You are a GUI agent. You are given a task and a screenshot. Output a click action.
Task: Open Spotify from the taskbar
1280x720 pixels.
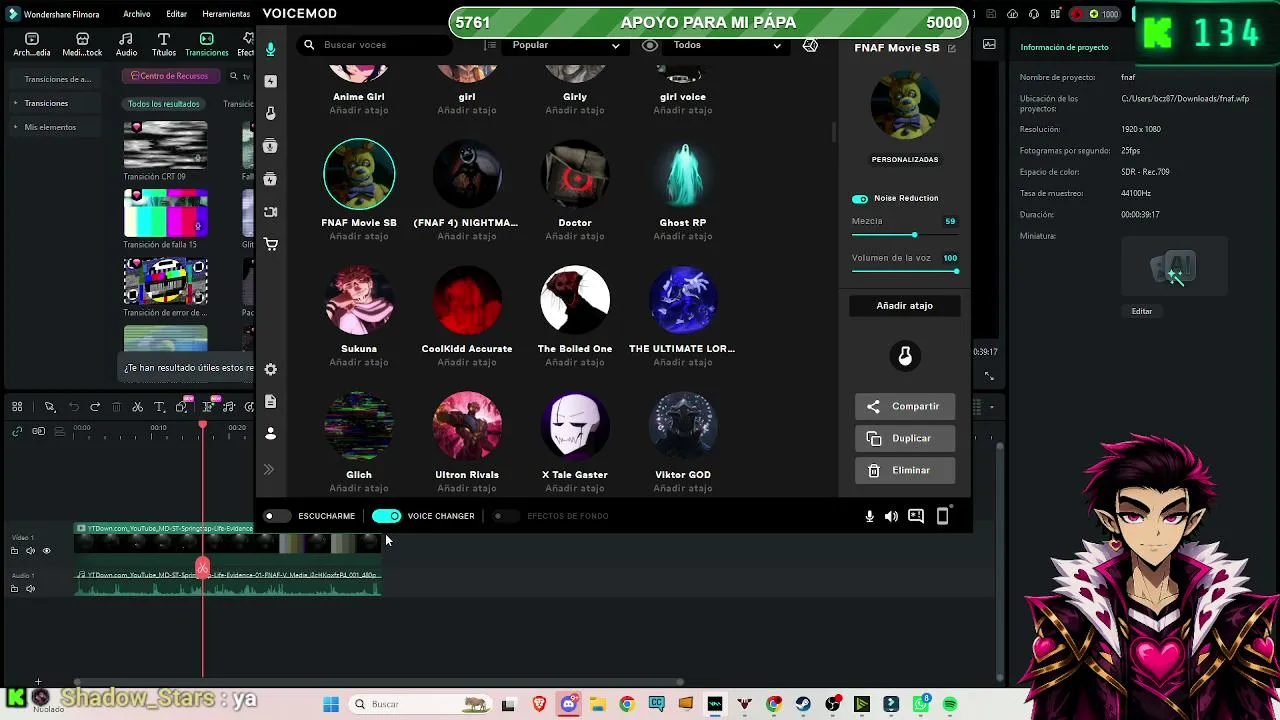[950, 704]
